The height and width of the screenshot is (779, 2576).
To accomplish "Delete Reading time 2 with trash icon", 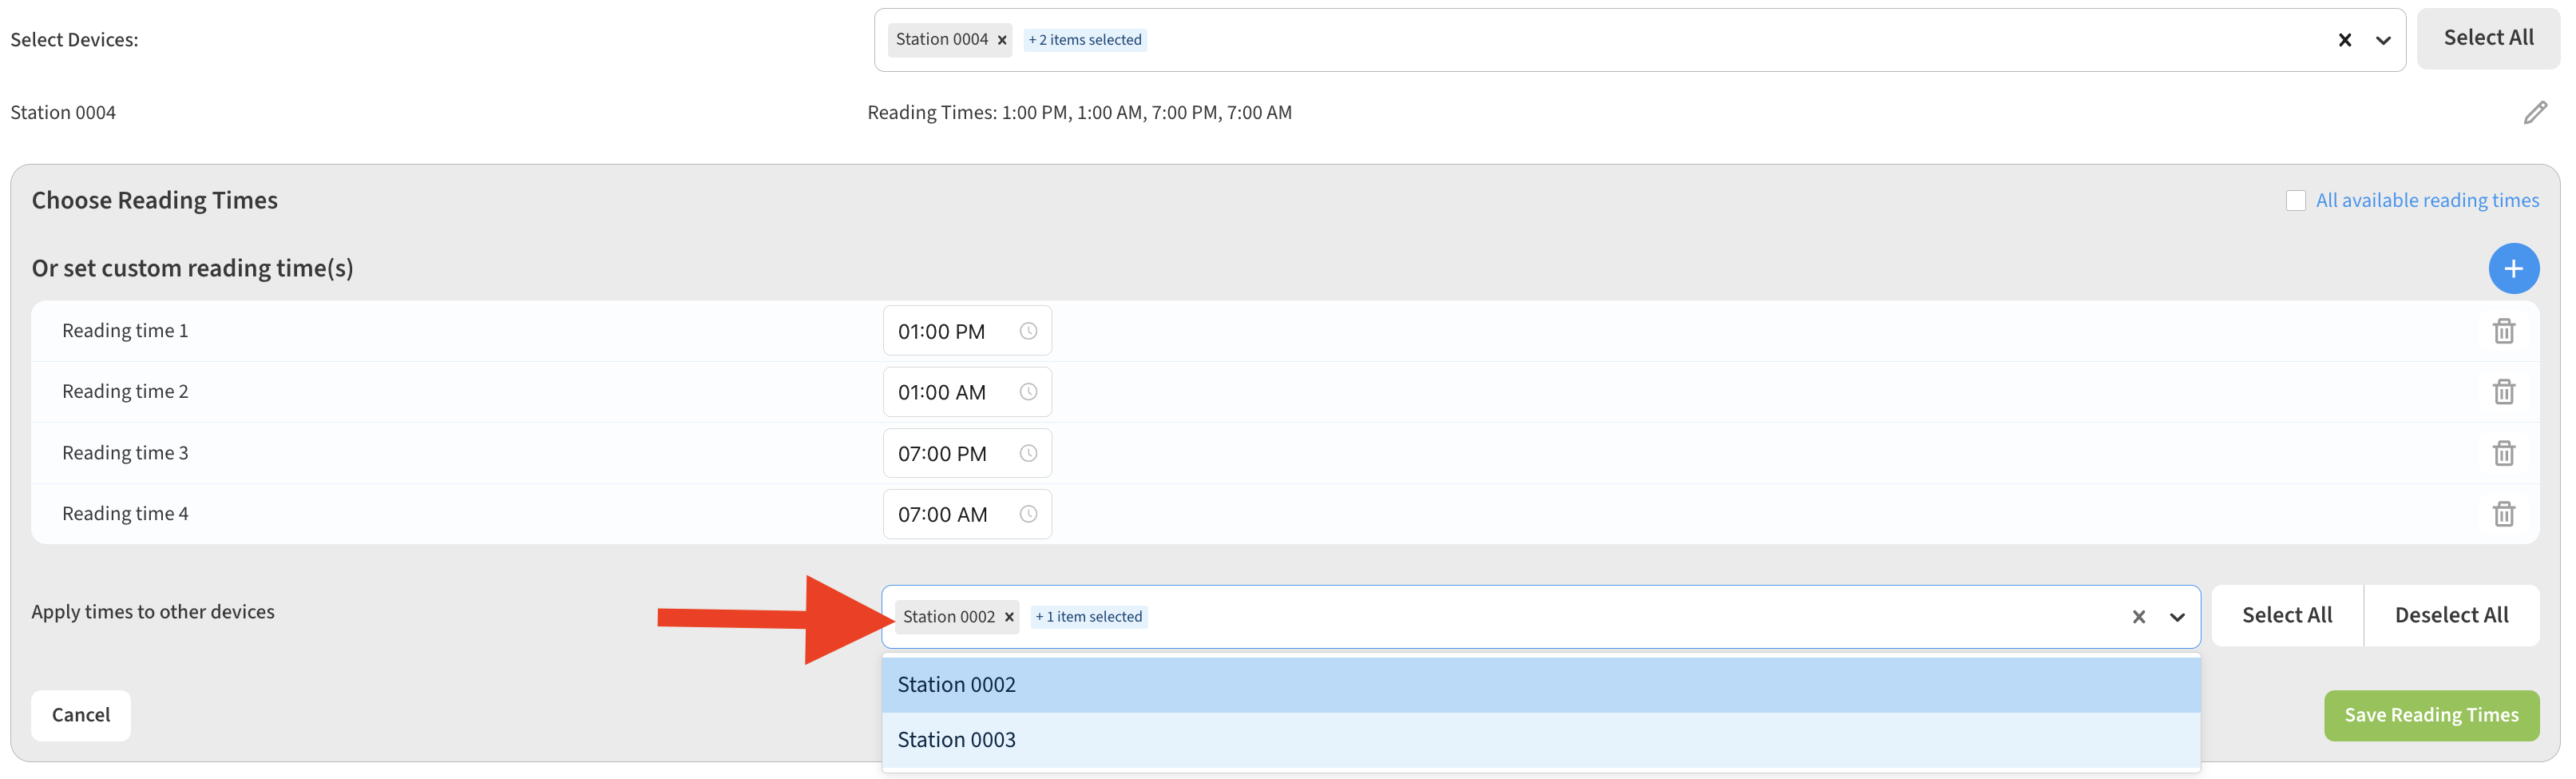I will [x=2503, y=392].
